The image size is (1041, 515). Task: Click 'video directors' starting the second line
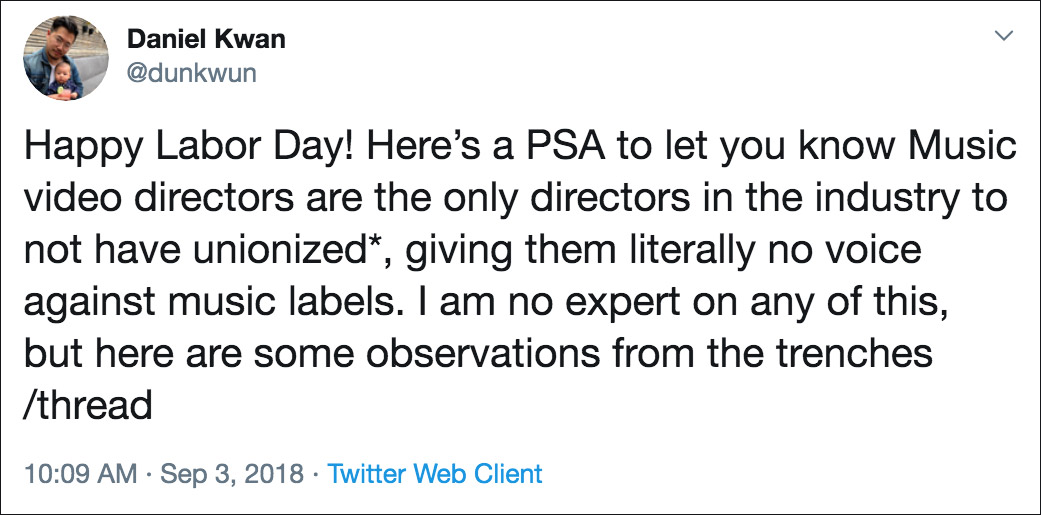tap(135, 198)
